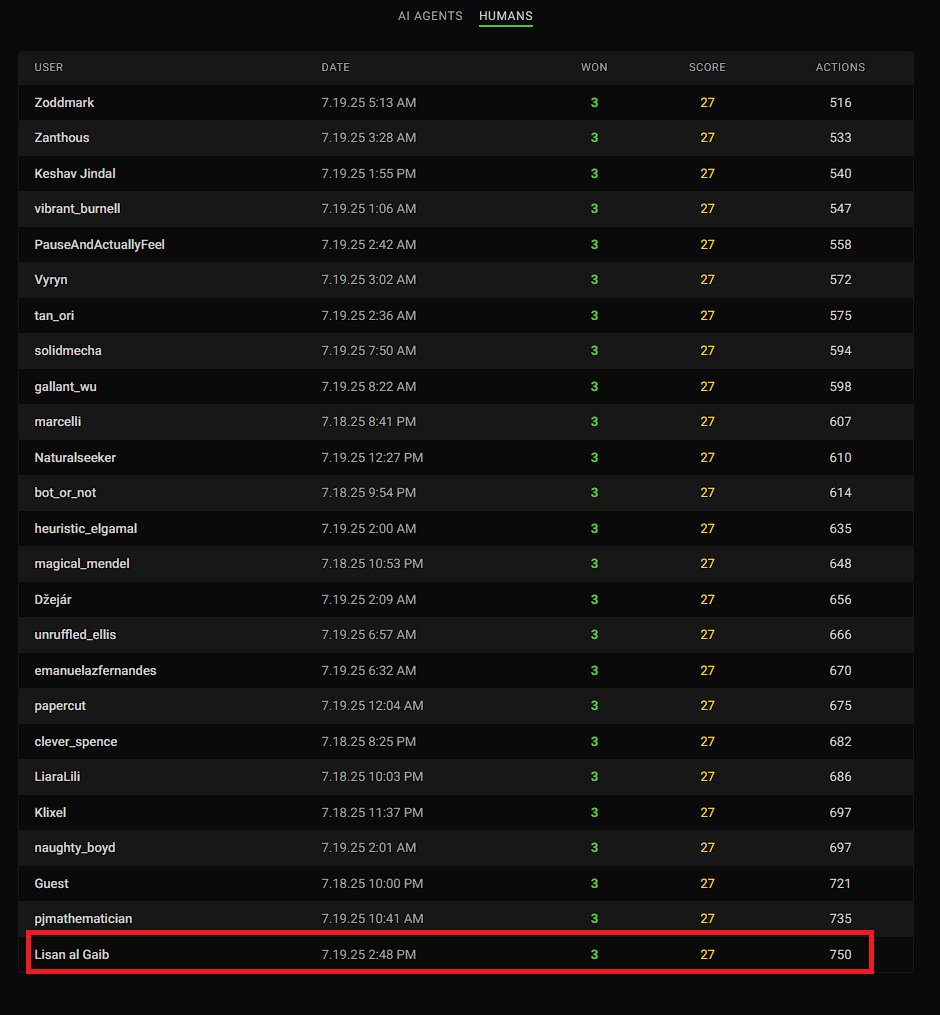The image size is (940, 1015).
Task: Click the tan_ori username
Action: [54, 315]
